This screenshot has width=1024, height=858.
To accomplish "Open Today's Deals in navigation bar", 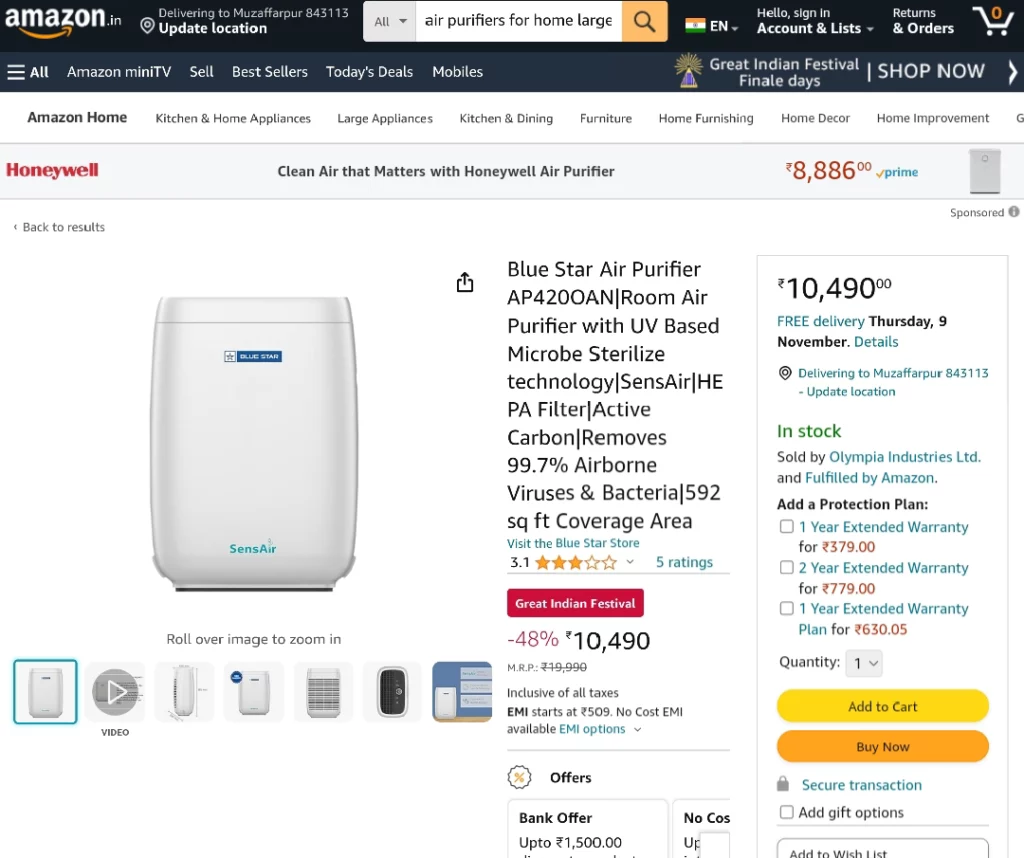I will click(x=370, y=72).
